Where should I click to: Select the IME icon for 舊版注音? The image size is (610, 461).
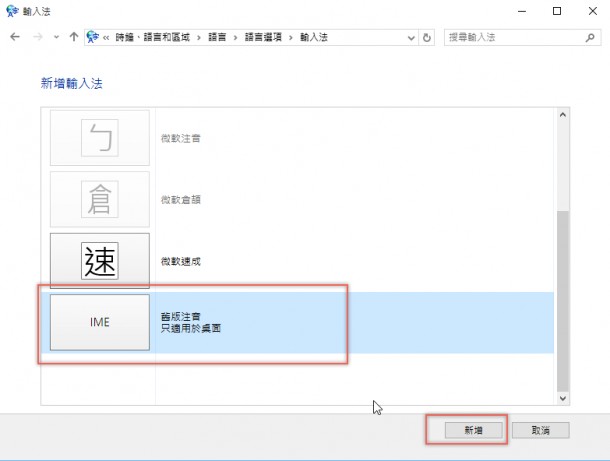[100, 322]
